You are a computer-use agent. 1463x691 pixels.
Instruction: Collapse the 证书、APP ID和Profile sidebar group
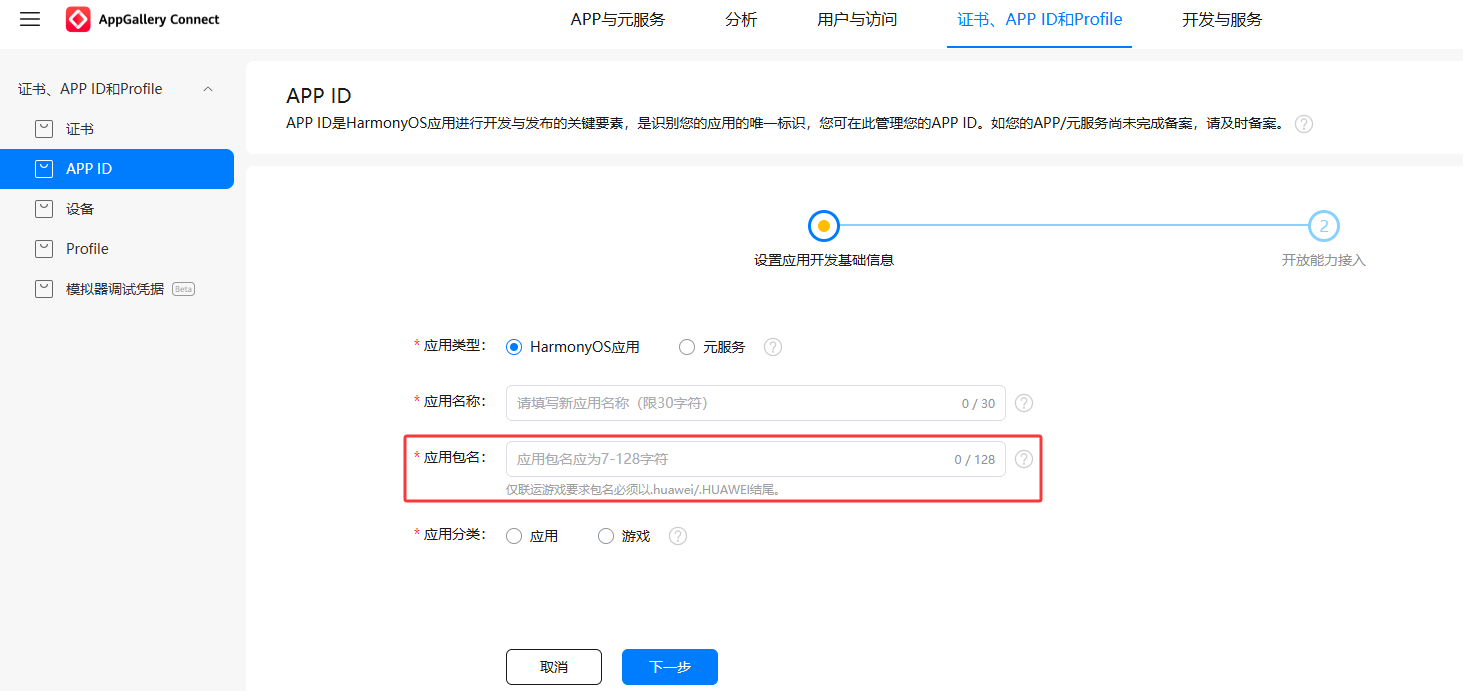[208, 89]
